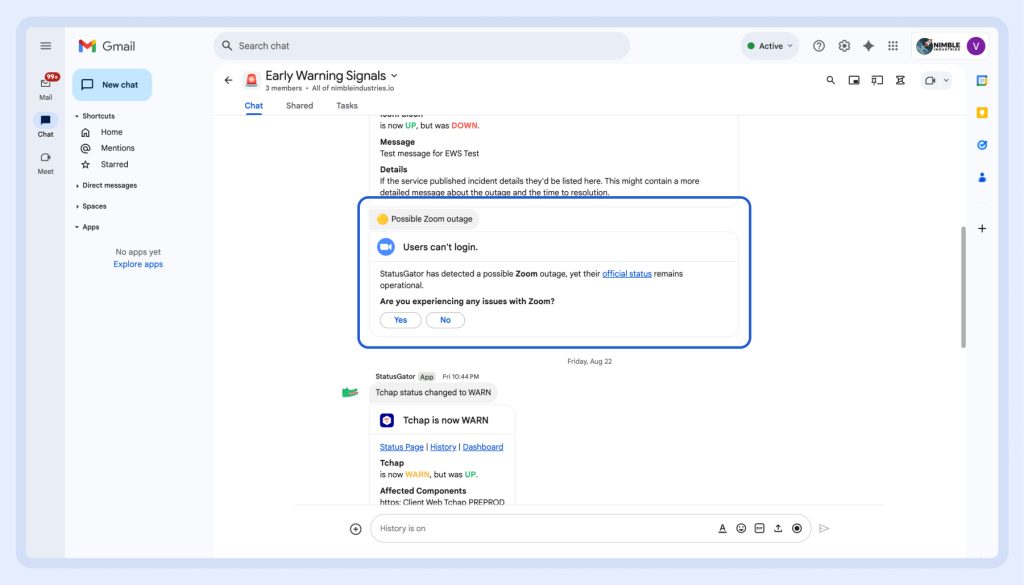
Task: Toggle text formatting options in composer
Action: 722,528
